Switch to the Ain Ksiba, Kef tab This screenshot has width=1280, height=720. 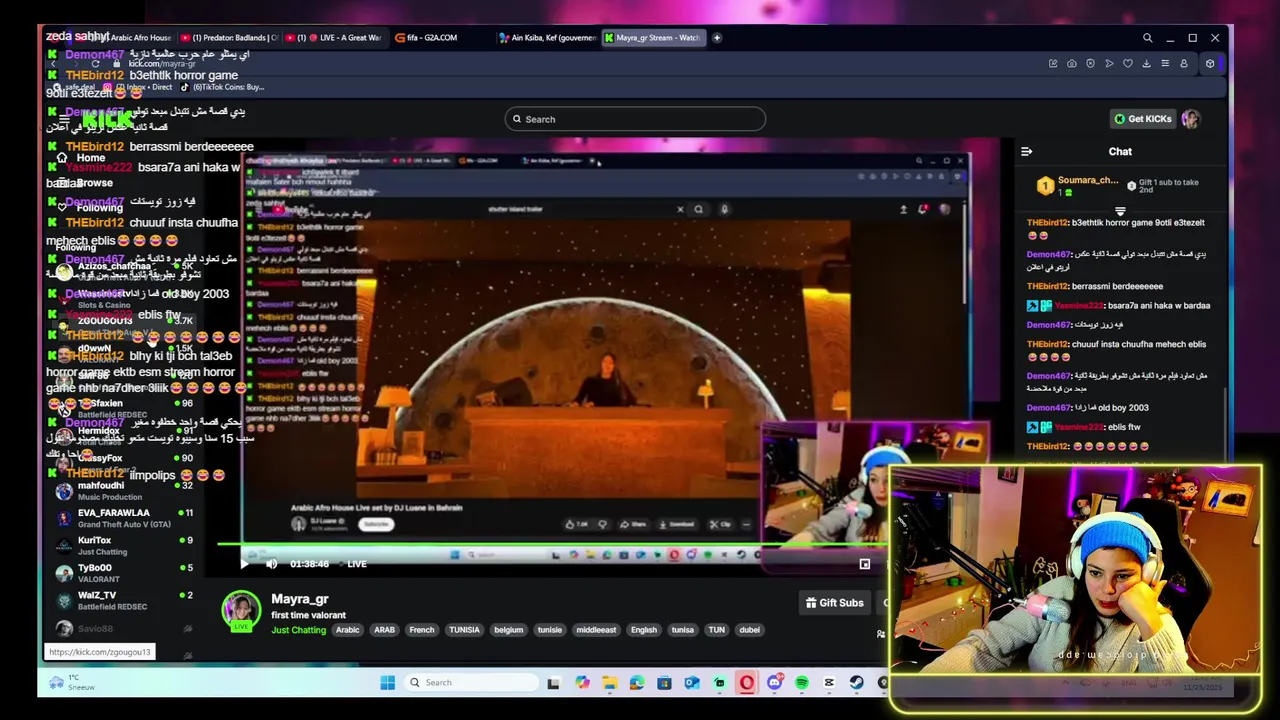pyautogui.click(x=548, y=38)
